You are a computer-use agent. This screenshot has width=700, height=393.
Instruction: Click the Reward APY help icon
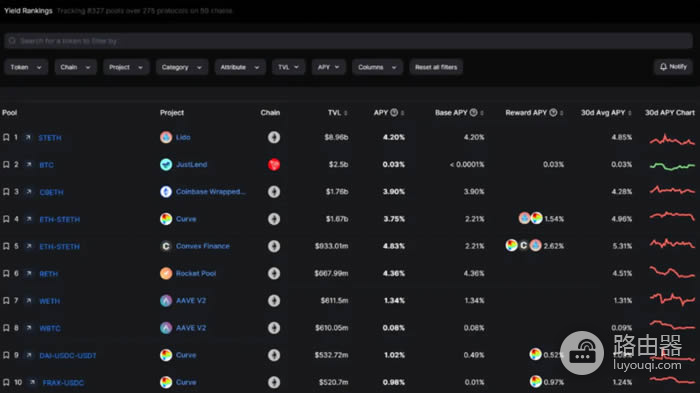tap(553, 113)
